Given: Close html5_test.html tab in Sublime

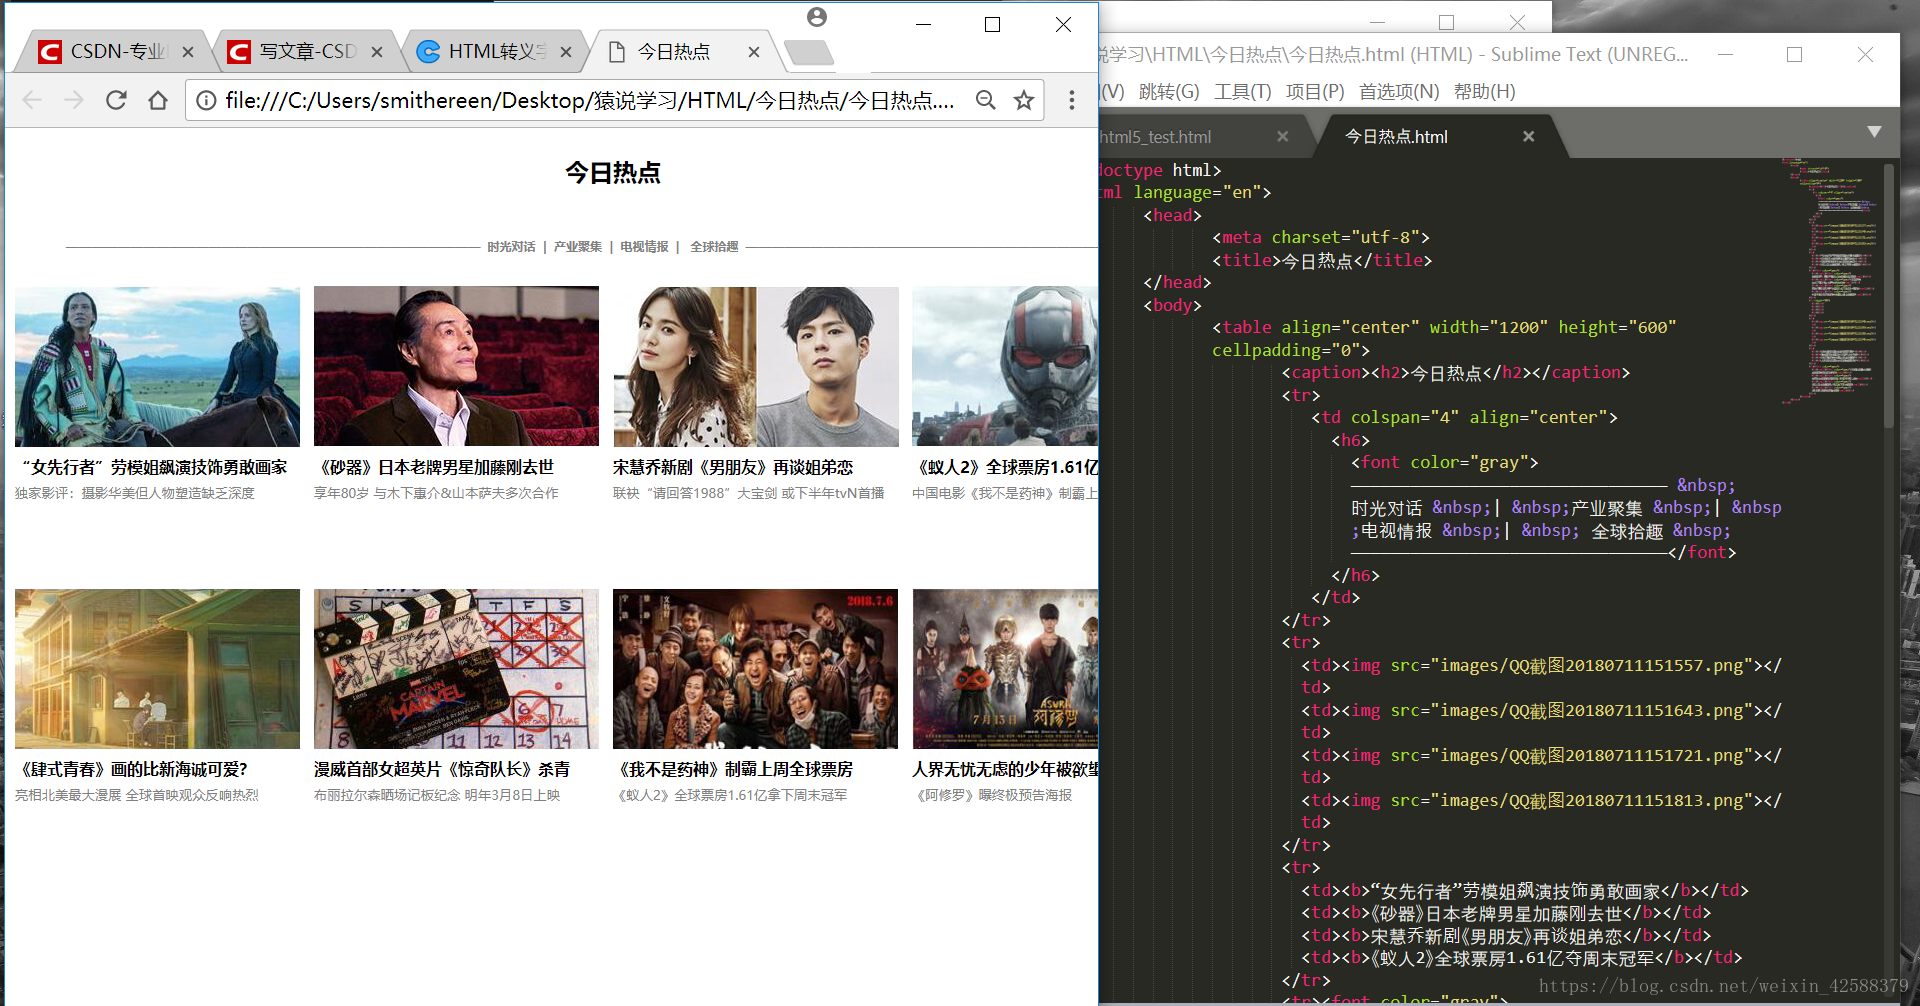Looking at the screenshot, I should [x=1282, y=136].
